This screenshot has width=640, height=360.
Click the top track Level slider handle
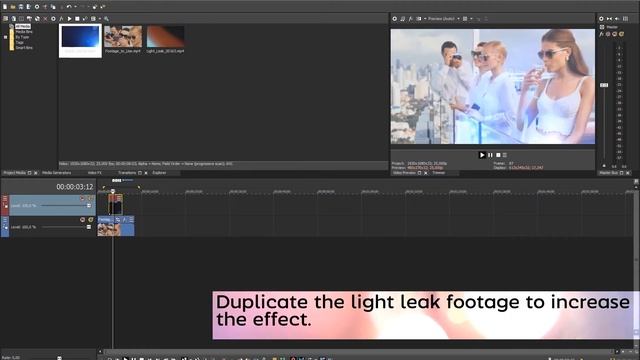[x=89, y=206]
